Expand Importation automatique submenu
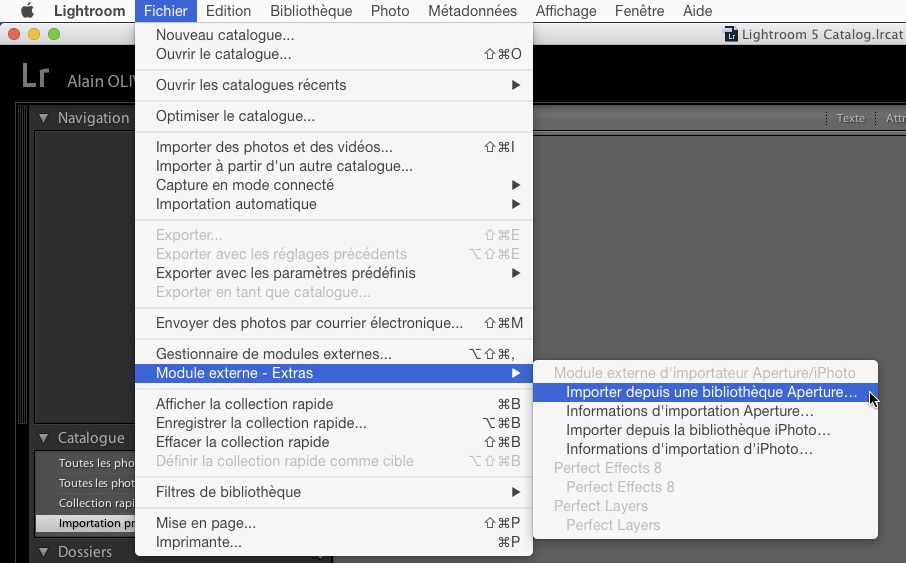This screenshot has height=563, width=906. [x=334, y=204]
